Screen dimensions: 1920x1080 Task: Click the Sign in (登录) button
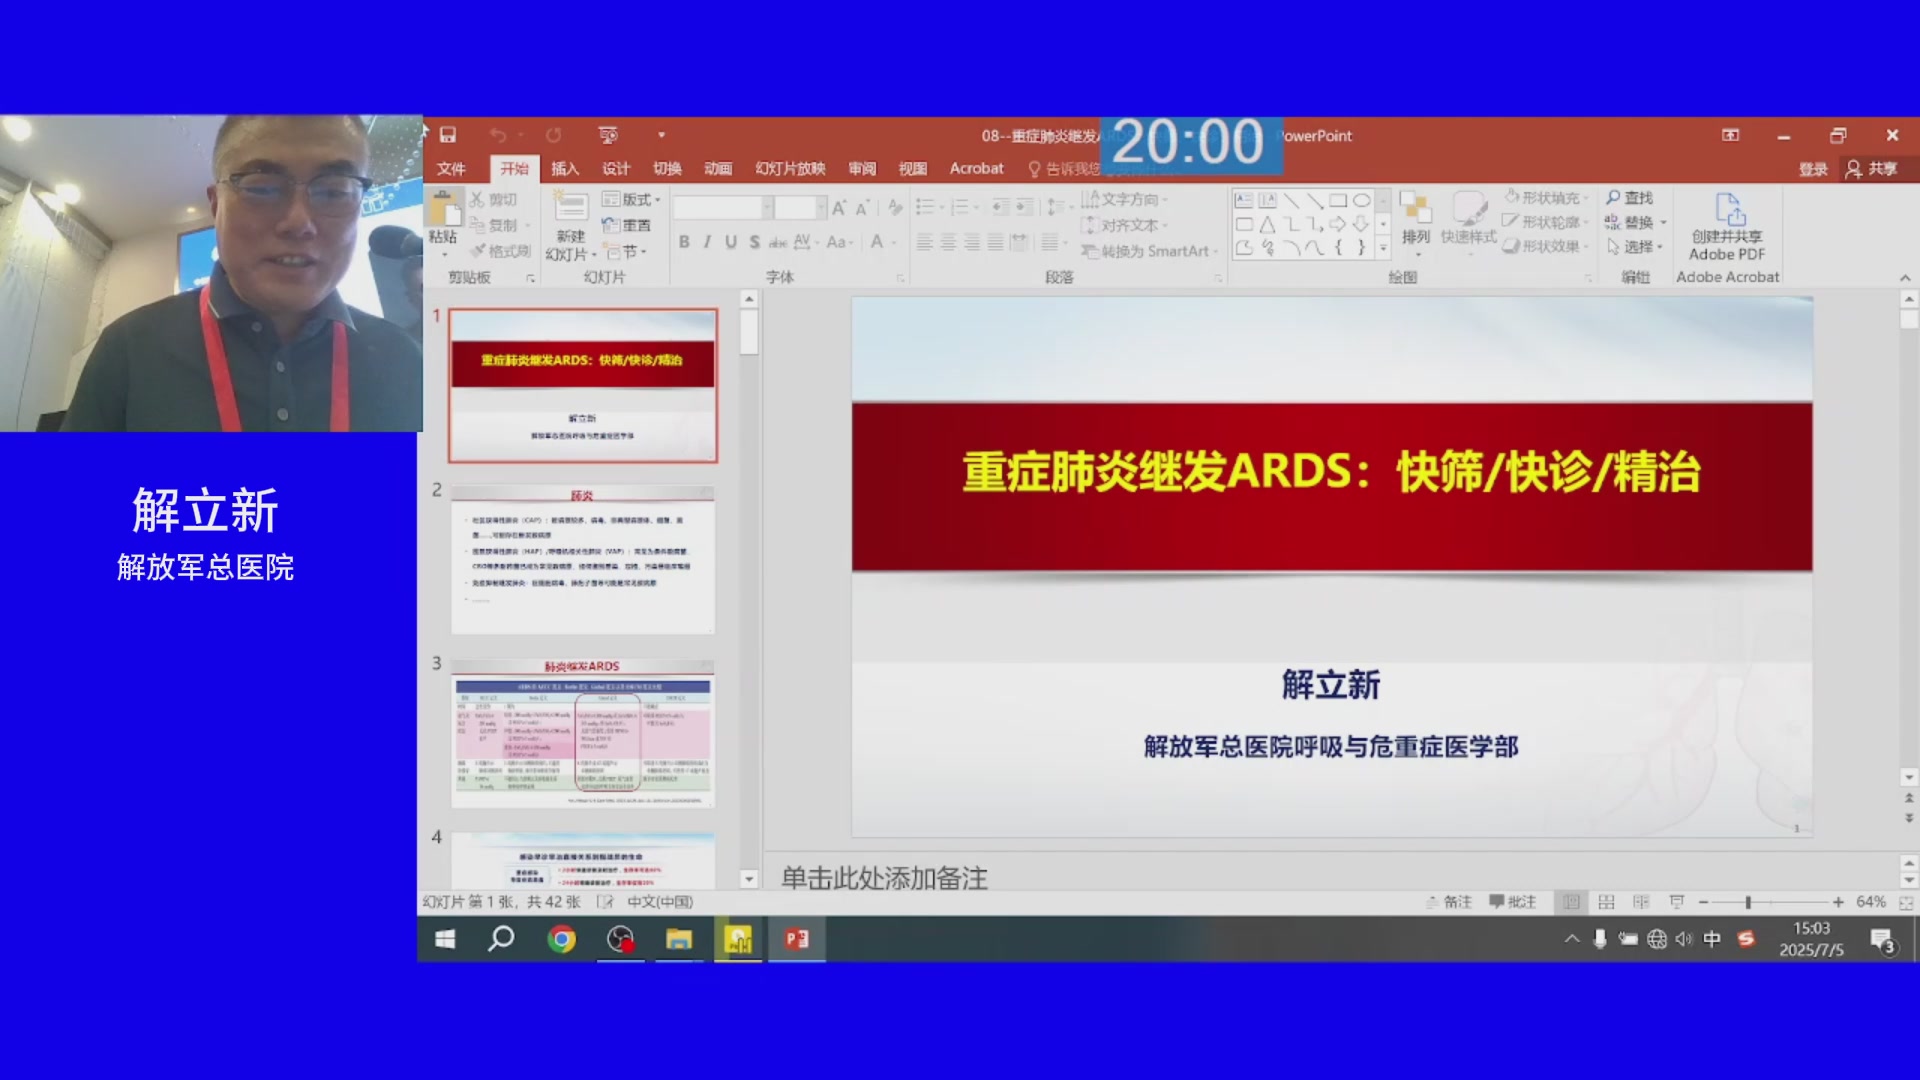(x=1813, y=169)
